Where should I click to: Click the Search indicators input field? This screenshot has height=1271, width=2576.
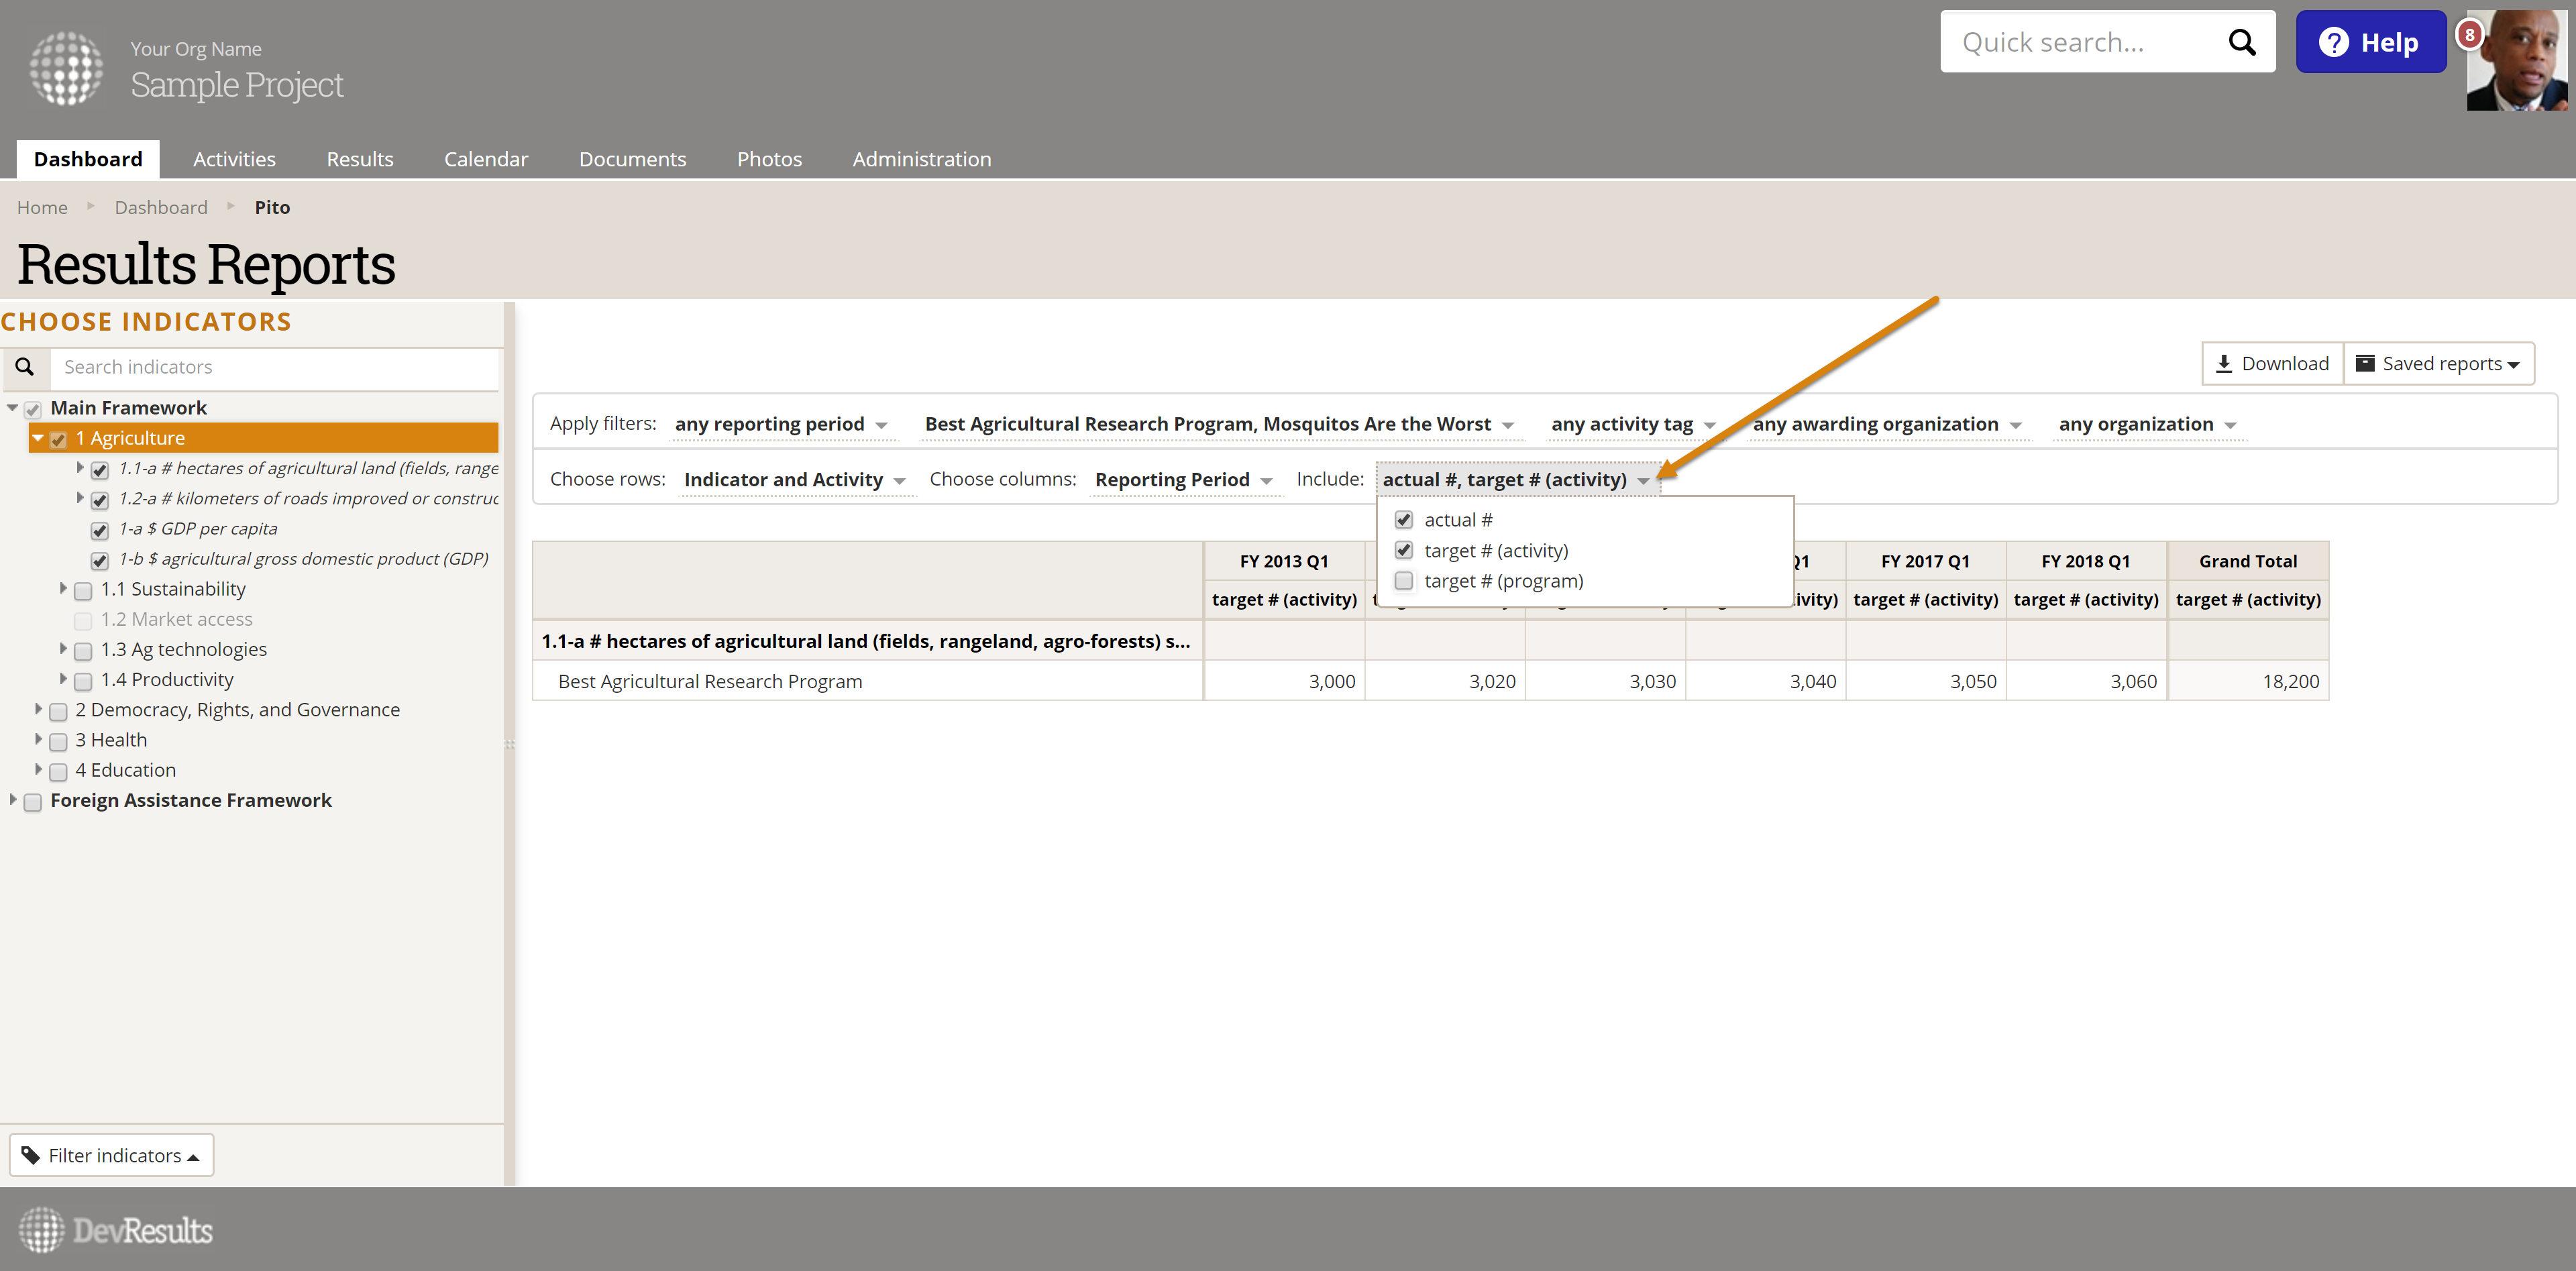pos(275,367)
